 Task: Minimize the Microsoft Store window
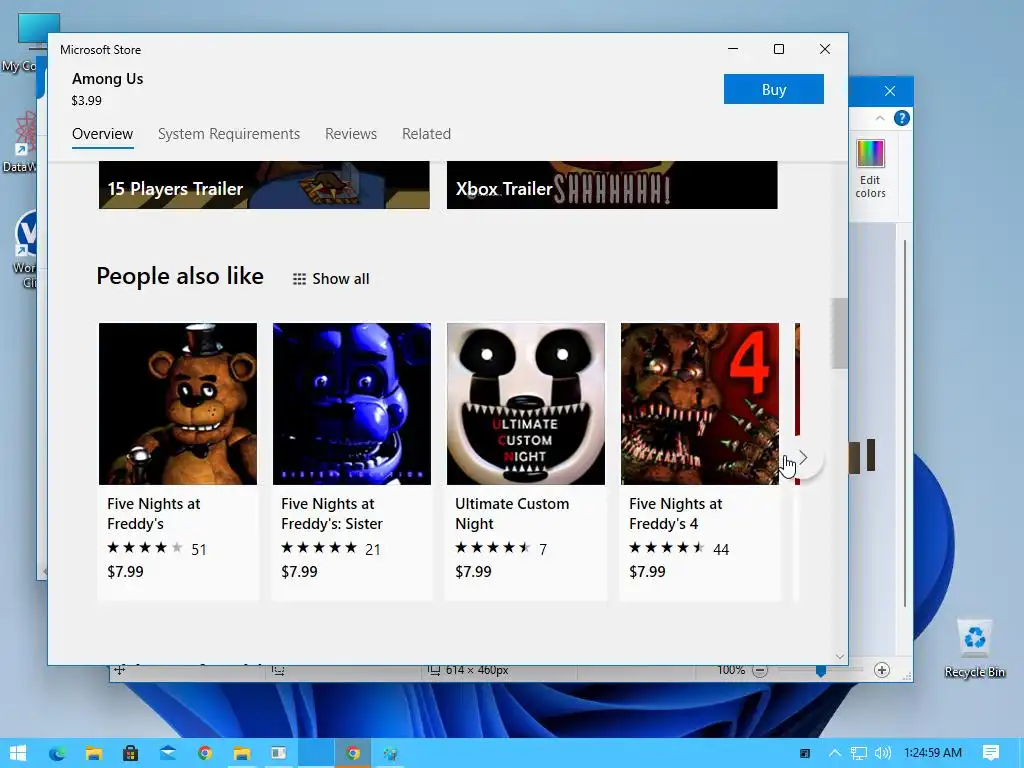click(x=733, y=49)
